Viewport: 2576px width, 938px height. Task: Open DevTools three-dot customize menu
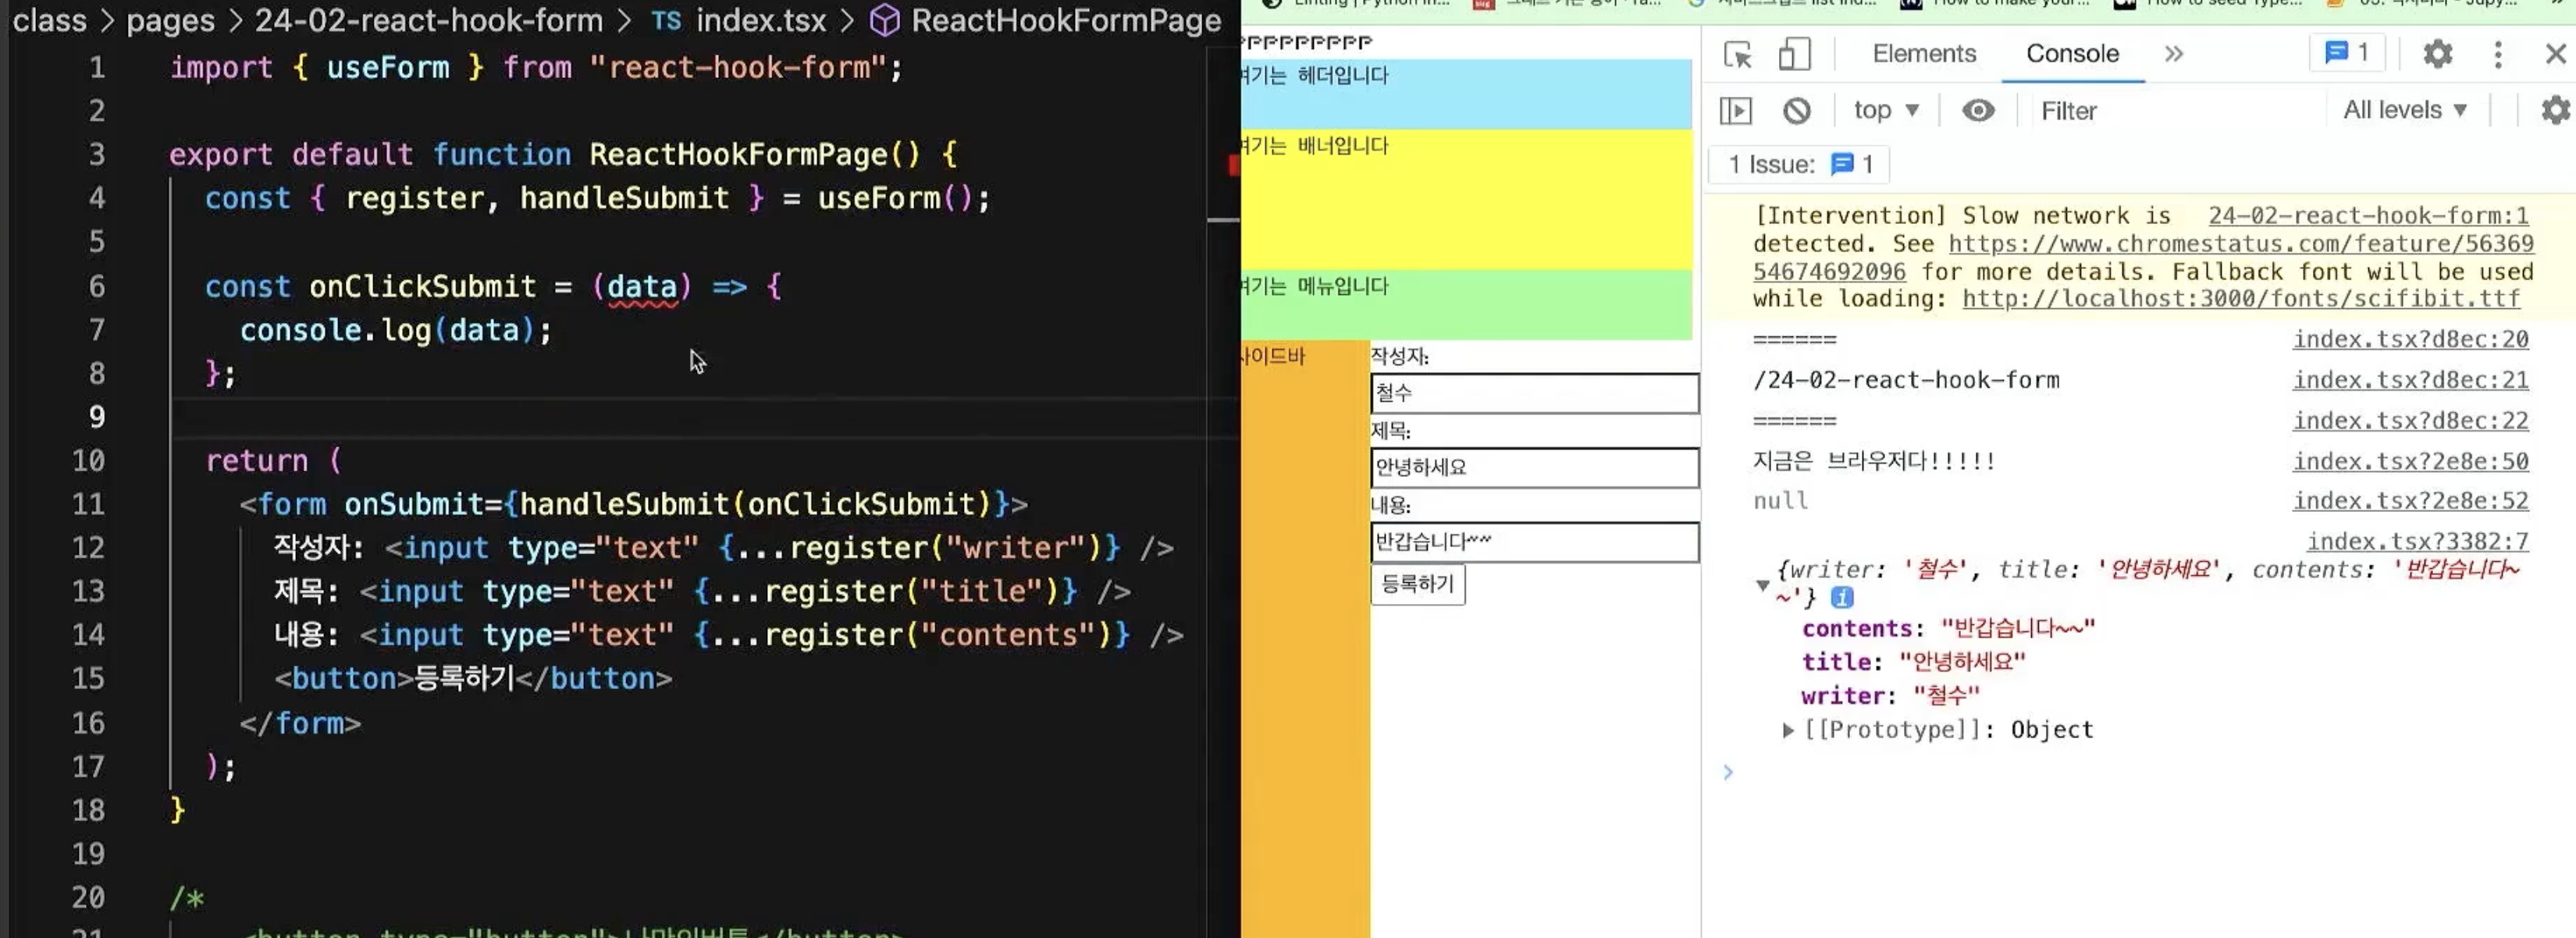tap(2498, 54)
